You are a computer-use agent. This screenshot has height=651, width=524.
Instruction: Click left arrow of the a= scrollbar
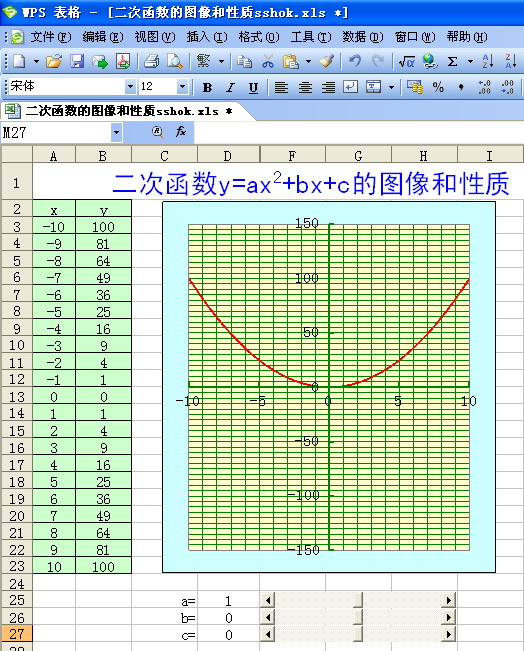coord(268,600)
